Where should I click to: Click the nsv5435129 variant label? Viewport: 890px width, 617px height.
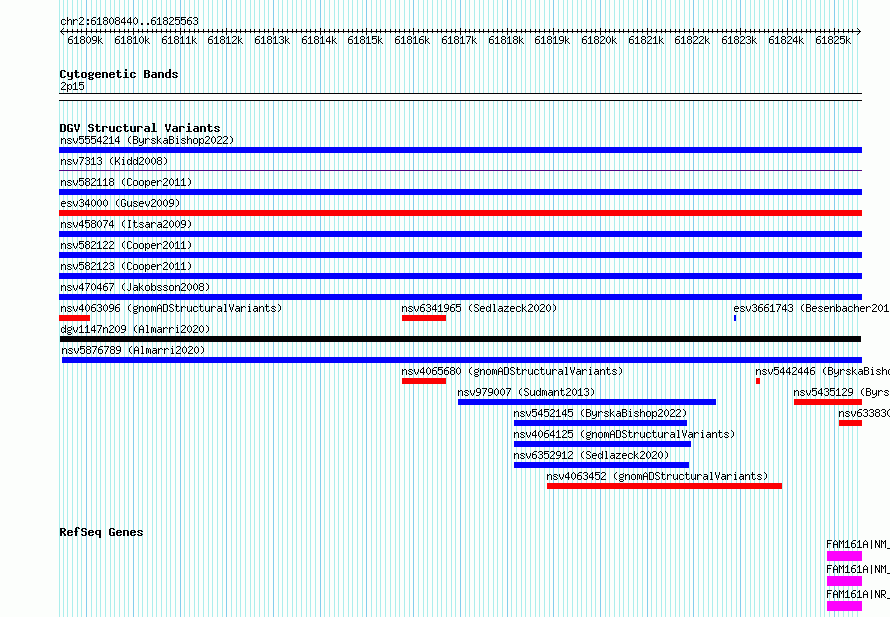tap(841, 392)
